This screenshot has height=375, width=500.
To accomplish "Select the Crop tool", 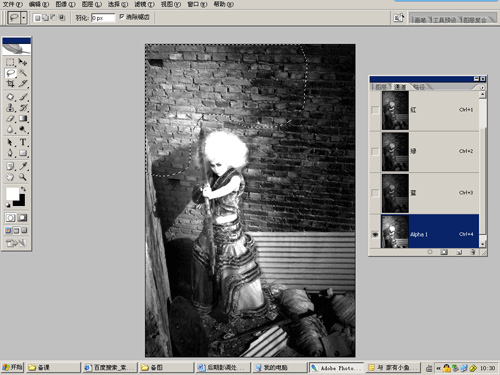I will point(10,83).
